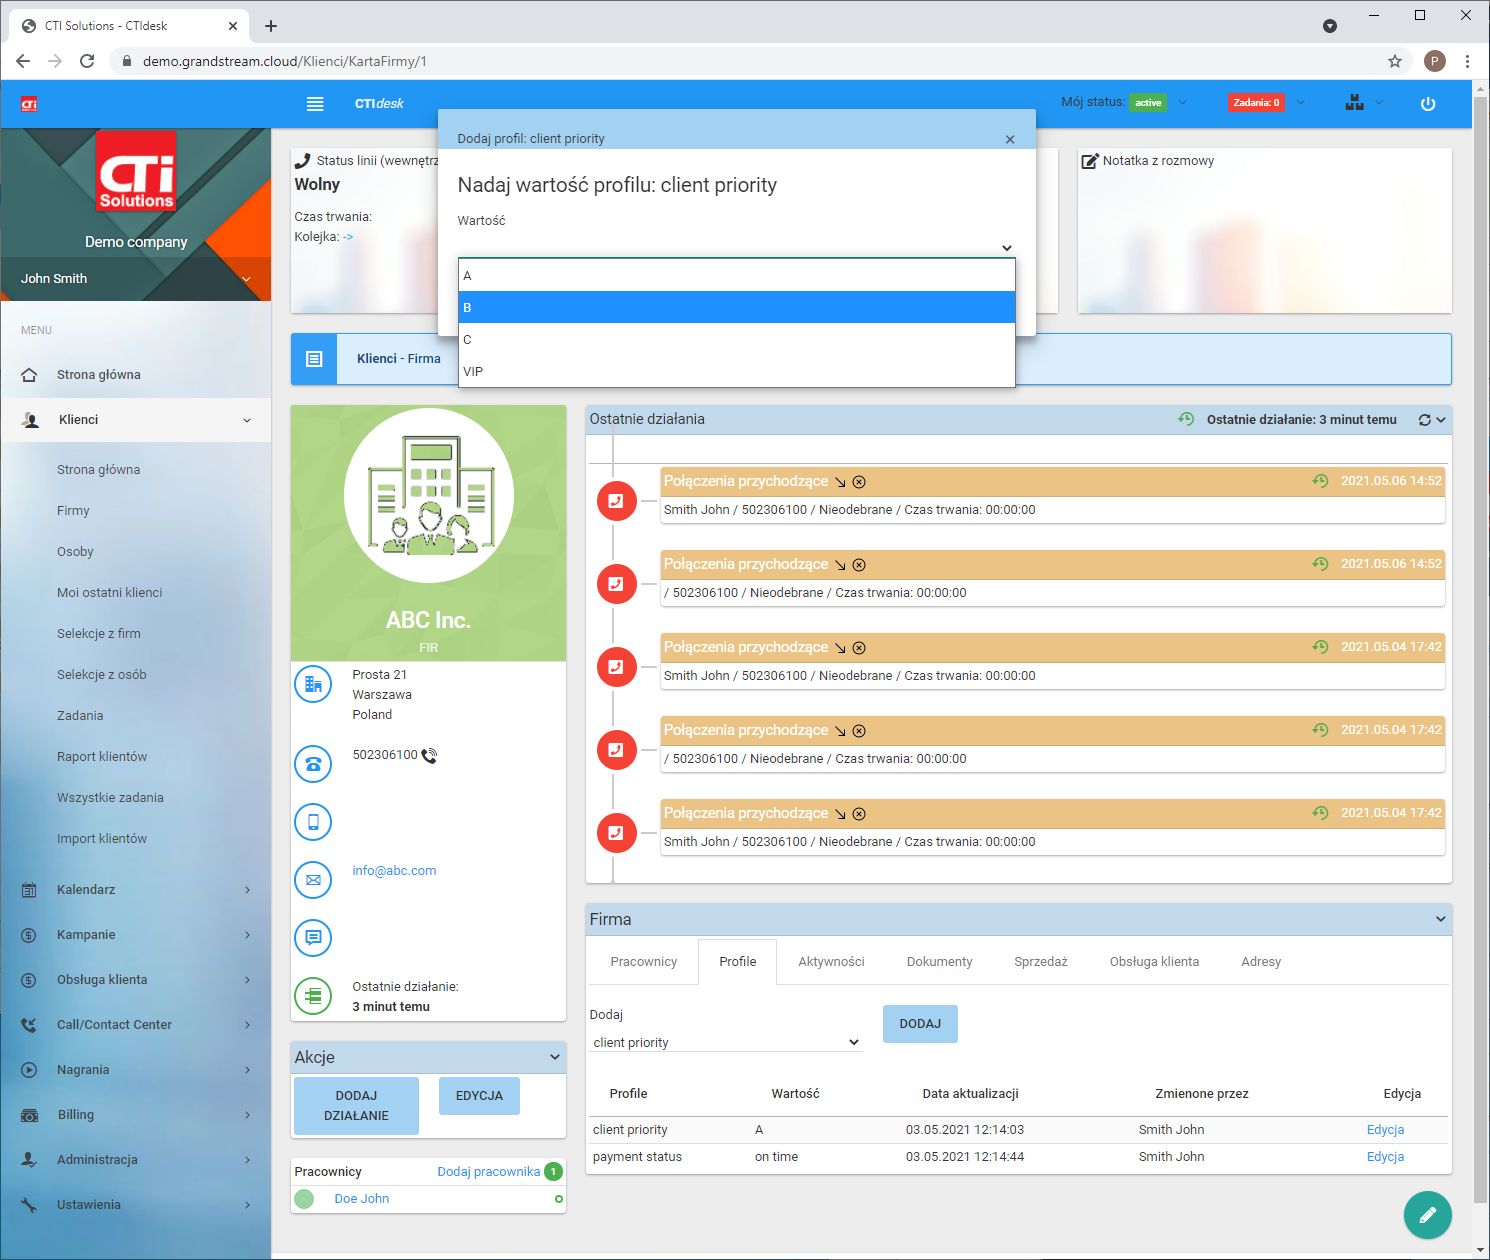
Task: Click the CTI logo in top-left corner
Action: tap(29, 103)
